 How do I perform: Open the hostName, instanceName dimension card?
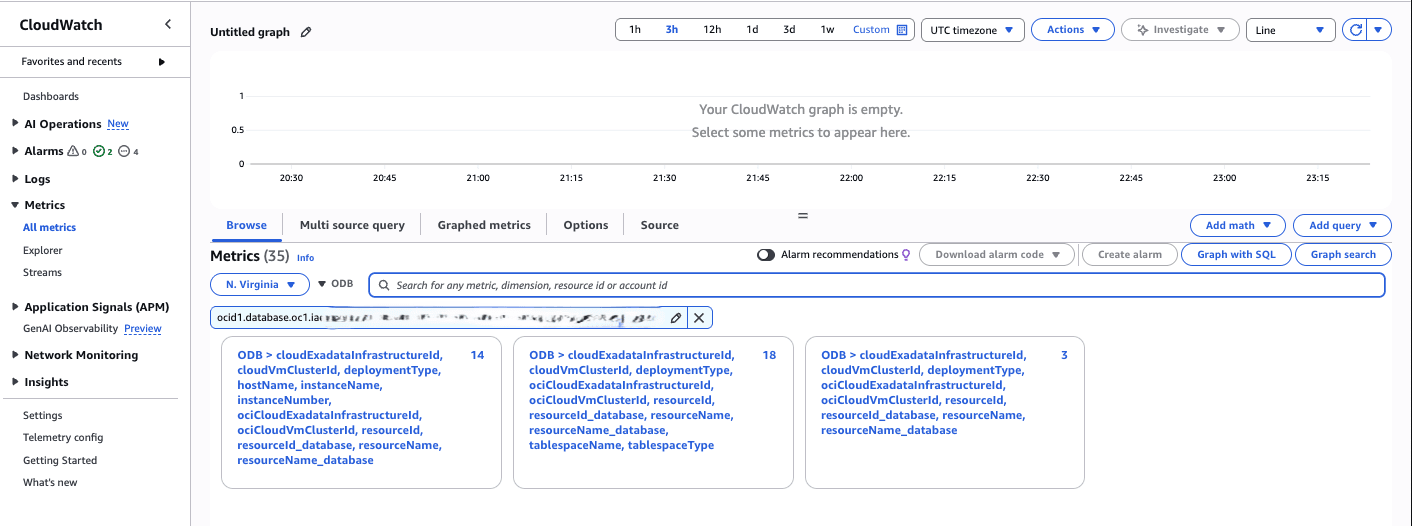[x=361, y=412]
